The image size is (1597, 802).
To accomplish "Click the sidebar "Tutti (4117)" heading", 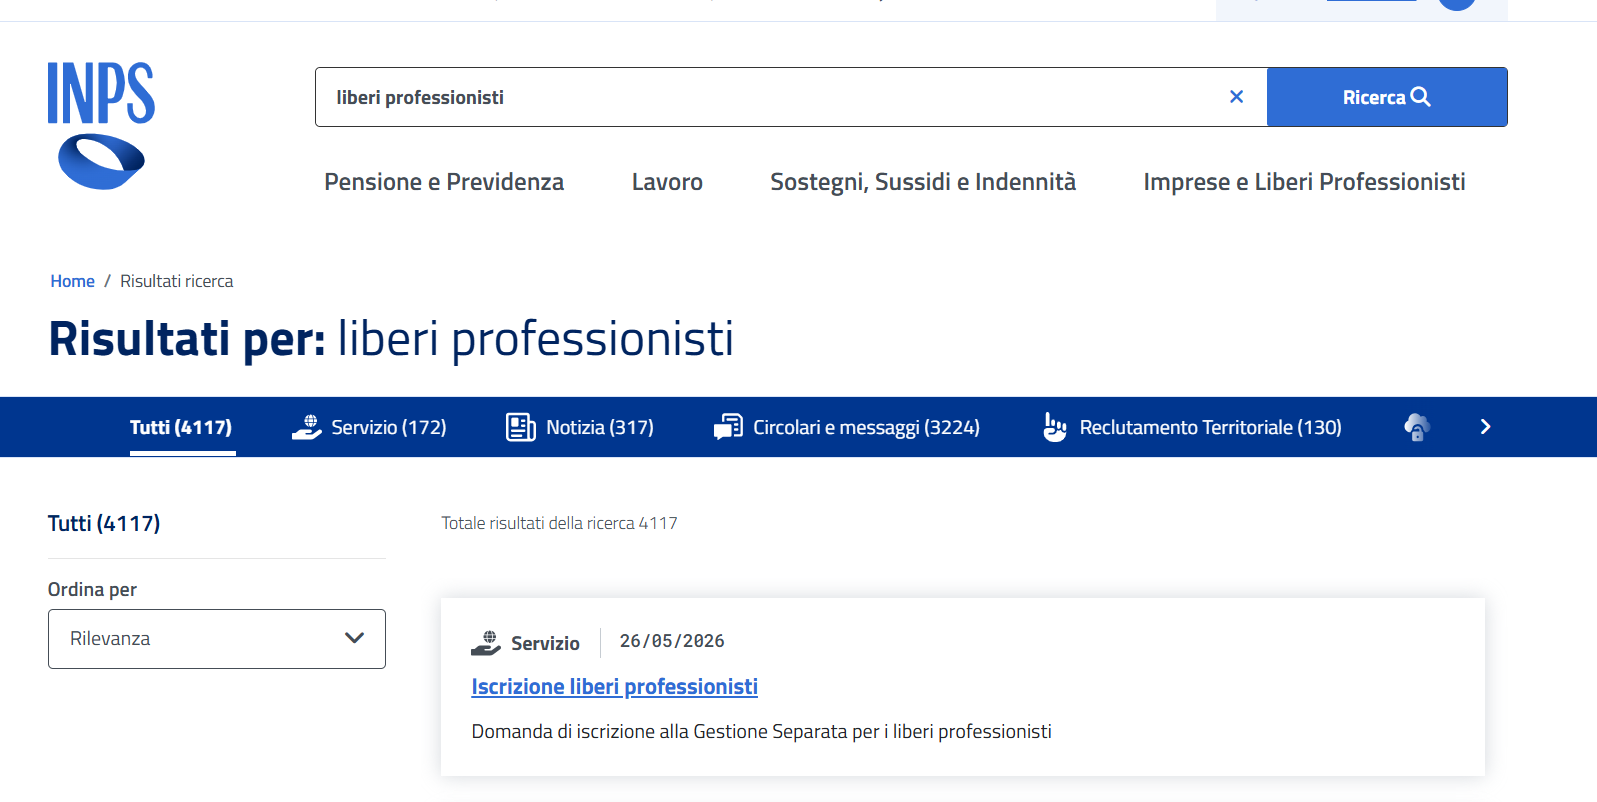I will (104, 523).
